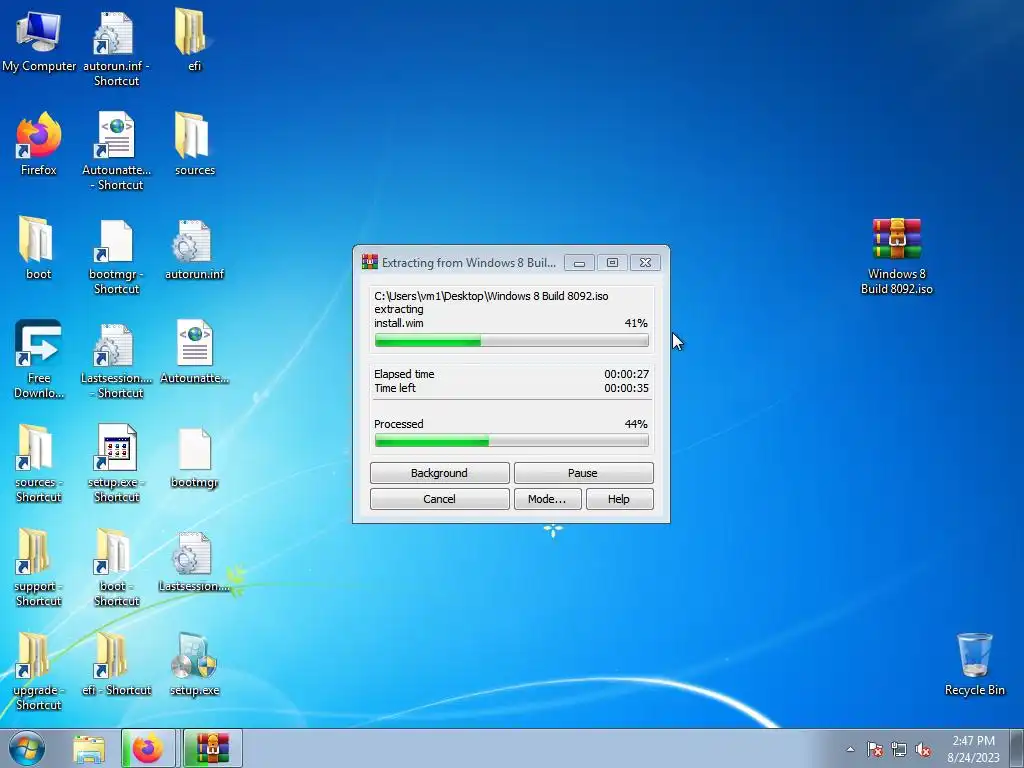Click WinRAR icon in extraction dialog title

[370, 262]
